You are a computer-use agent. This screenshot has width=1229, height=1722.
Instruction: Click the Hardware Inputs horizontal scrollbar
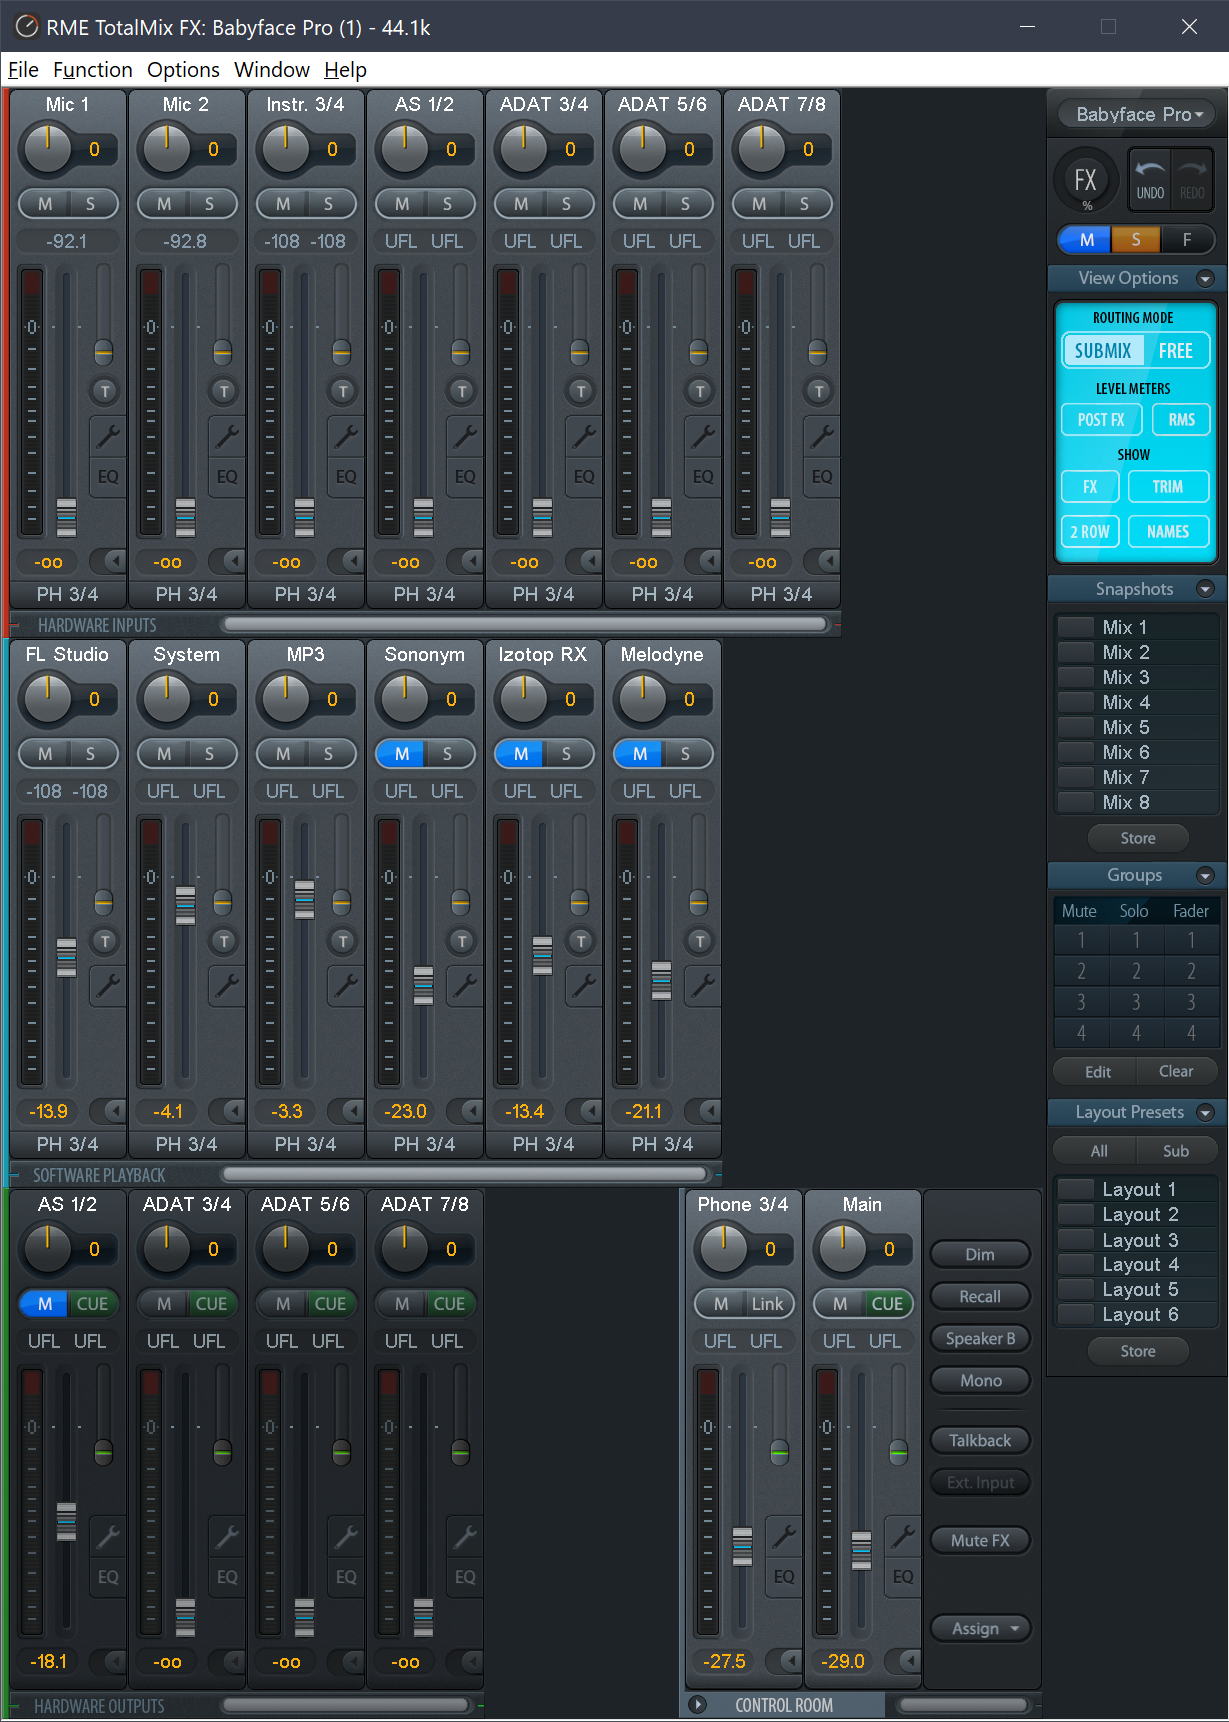[526, 625]
